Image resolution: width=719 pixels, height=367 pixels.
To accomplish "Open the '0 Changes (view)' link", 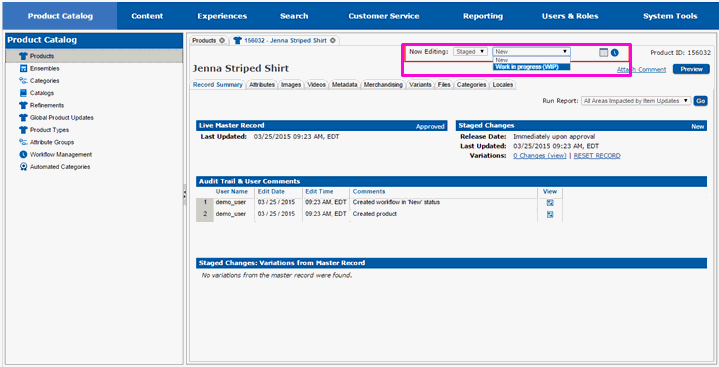I will 540,156.
